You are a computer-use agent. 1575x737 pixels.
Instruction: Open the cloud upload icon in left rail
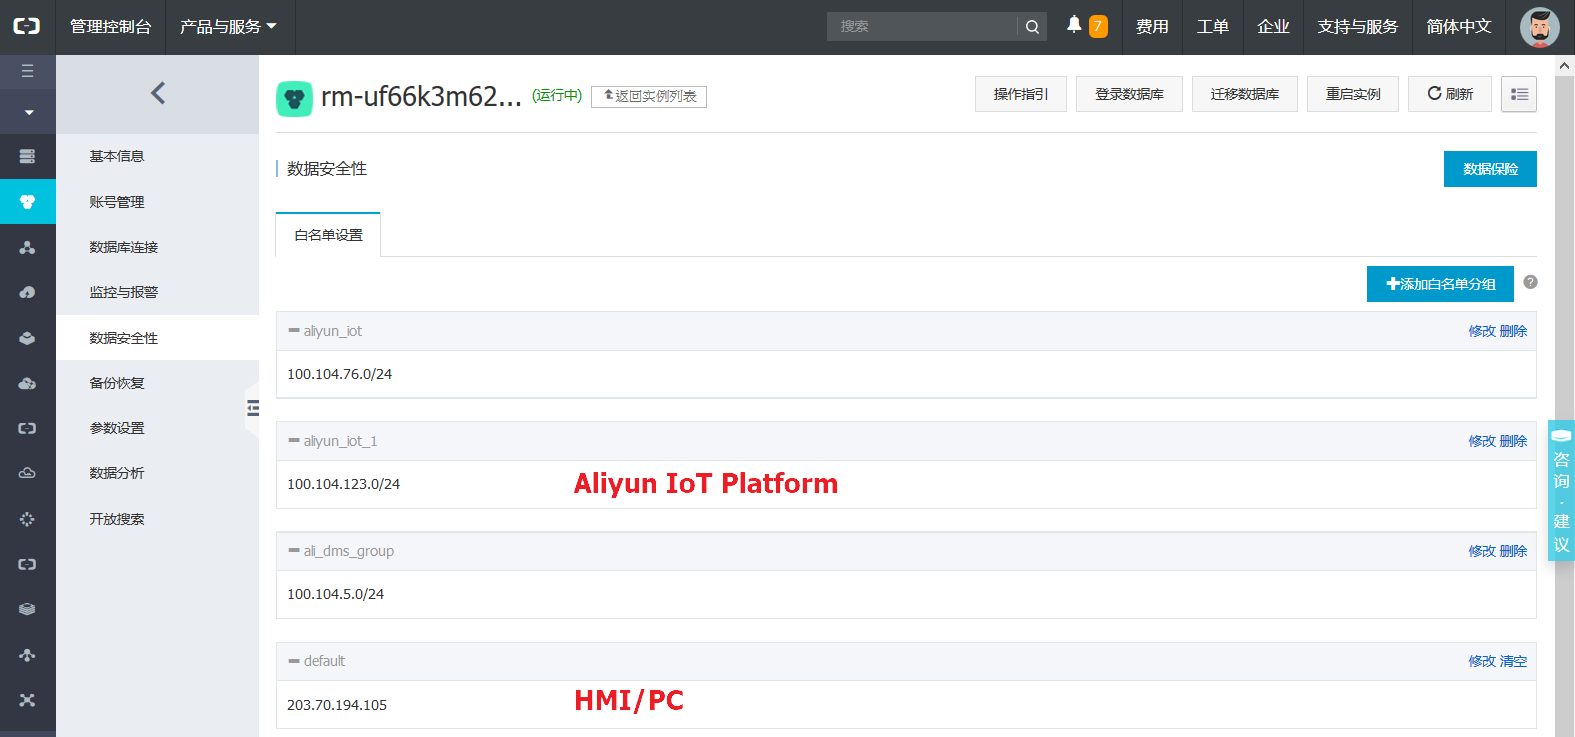[27, 292]
